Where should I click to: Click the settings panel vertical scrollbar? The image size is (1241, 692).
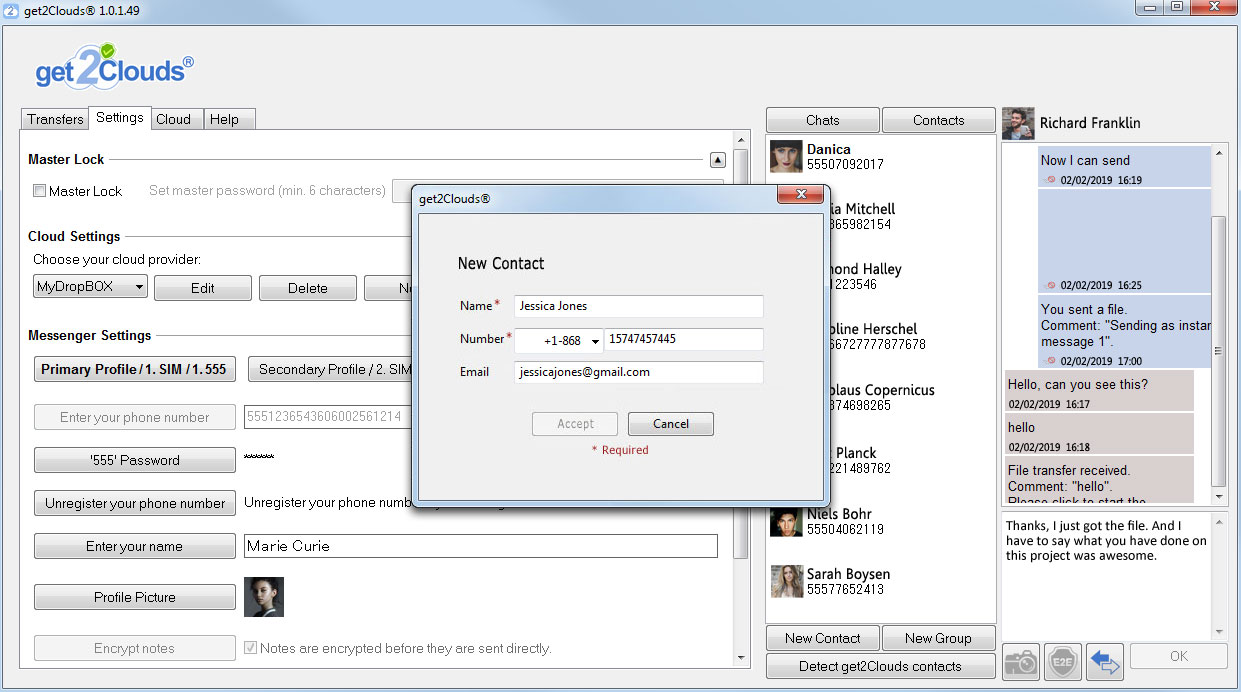[741, 353]
